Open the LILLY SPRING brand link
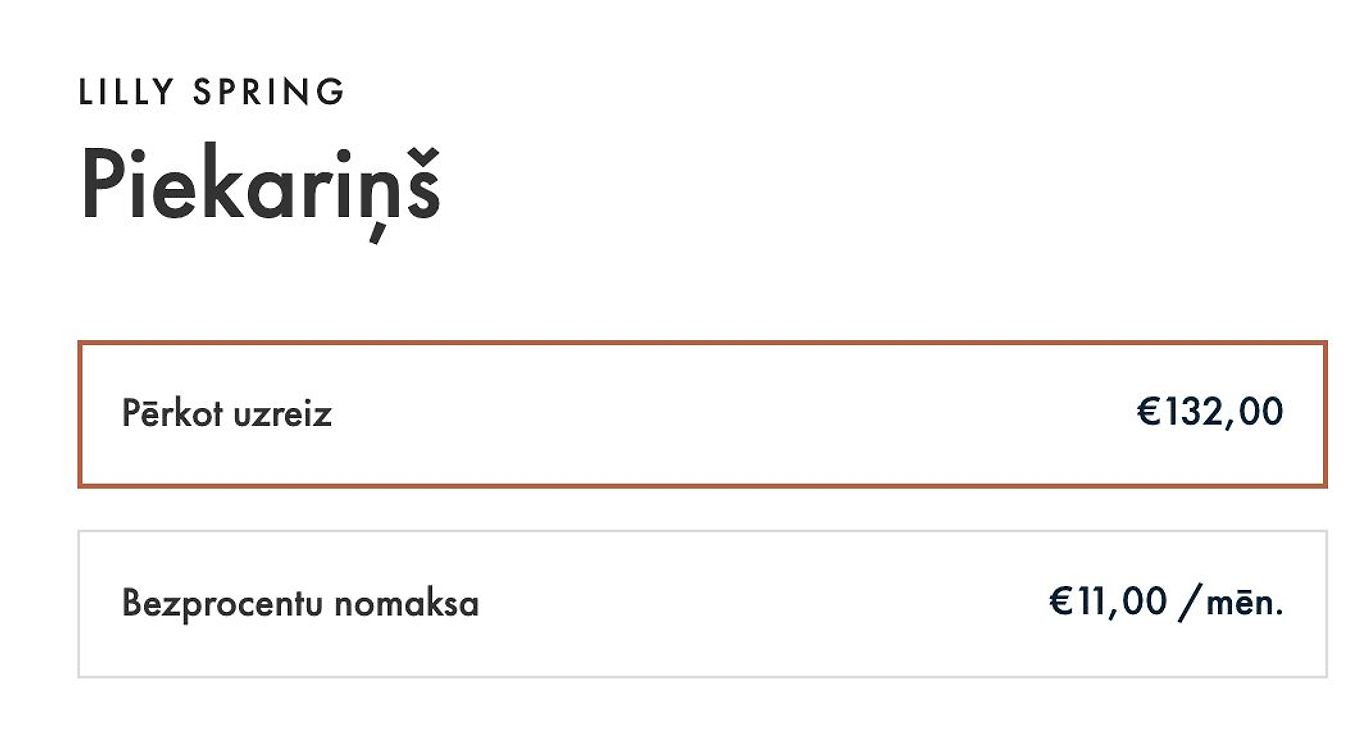The width and height of the screenshot is (1366, 741). (212, 92)
